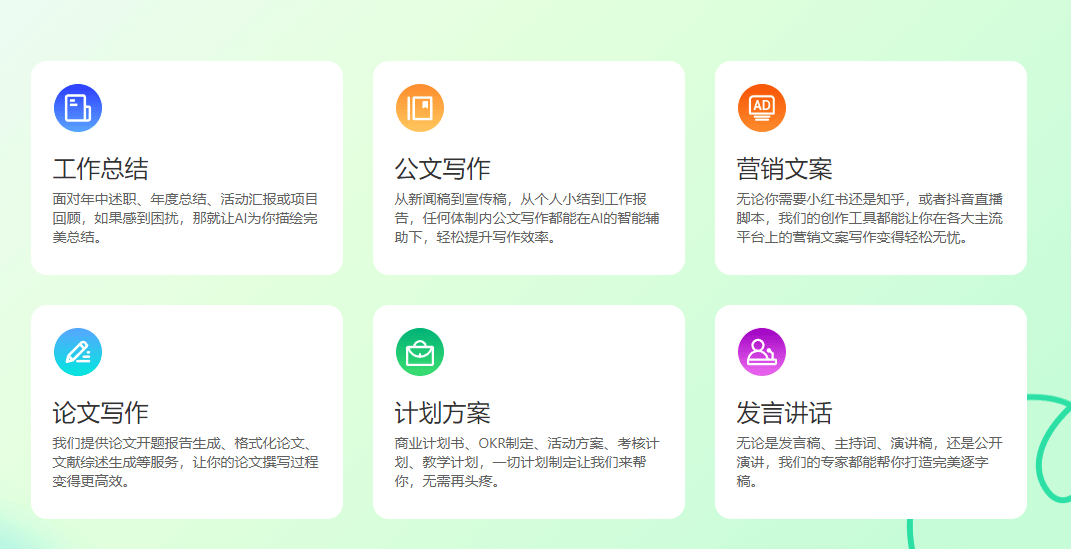This screenshot has height=549, width=1071.
Task: Click the 公文写作 description starting with 从新闻稿到宣传稿
Action: click(x=527, y=218)
